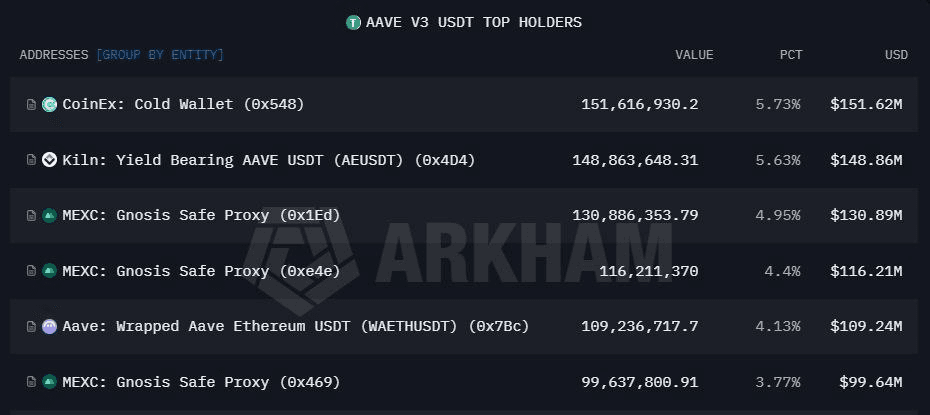Viewport: 930px width, 415px height.
Task: Open Aave: Wrapped Aave Ethereum USDT link
Action: pos(295,326)
